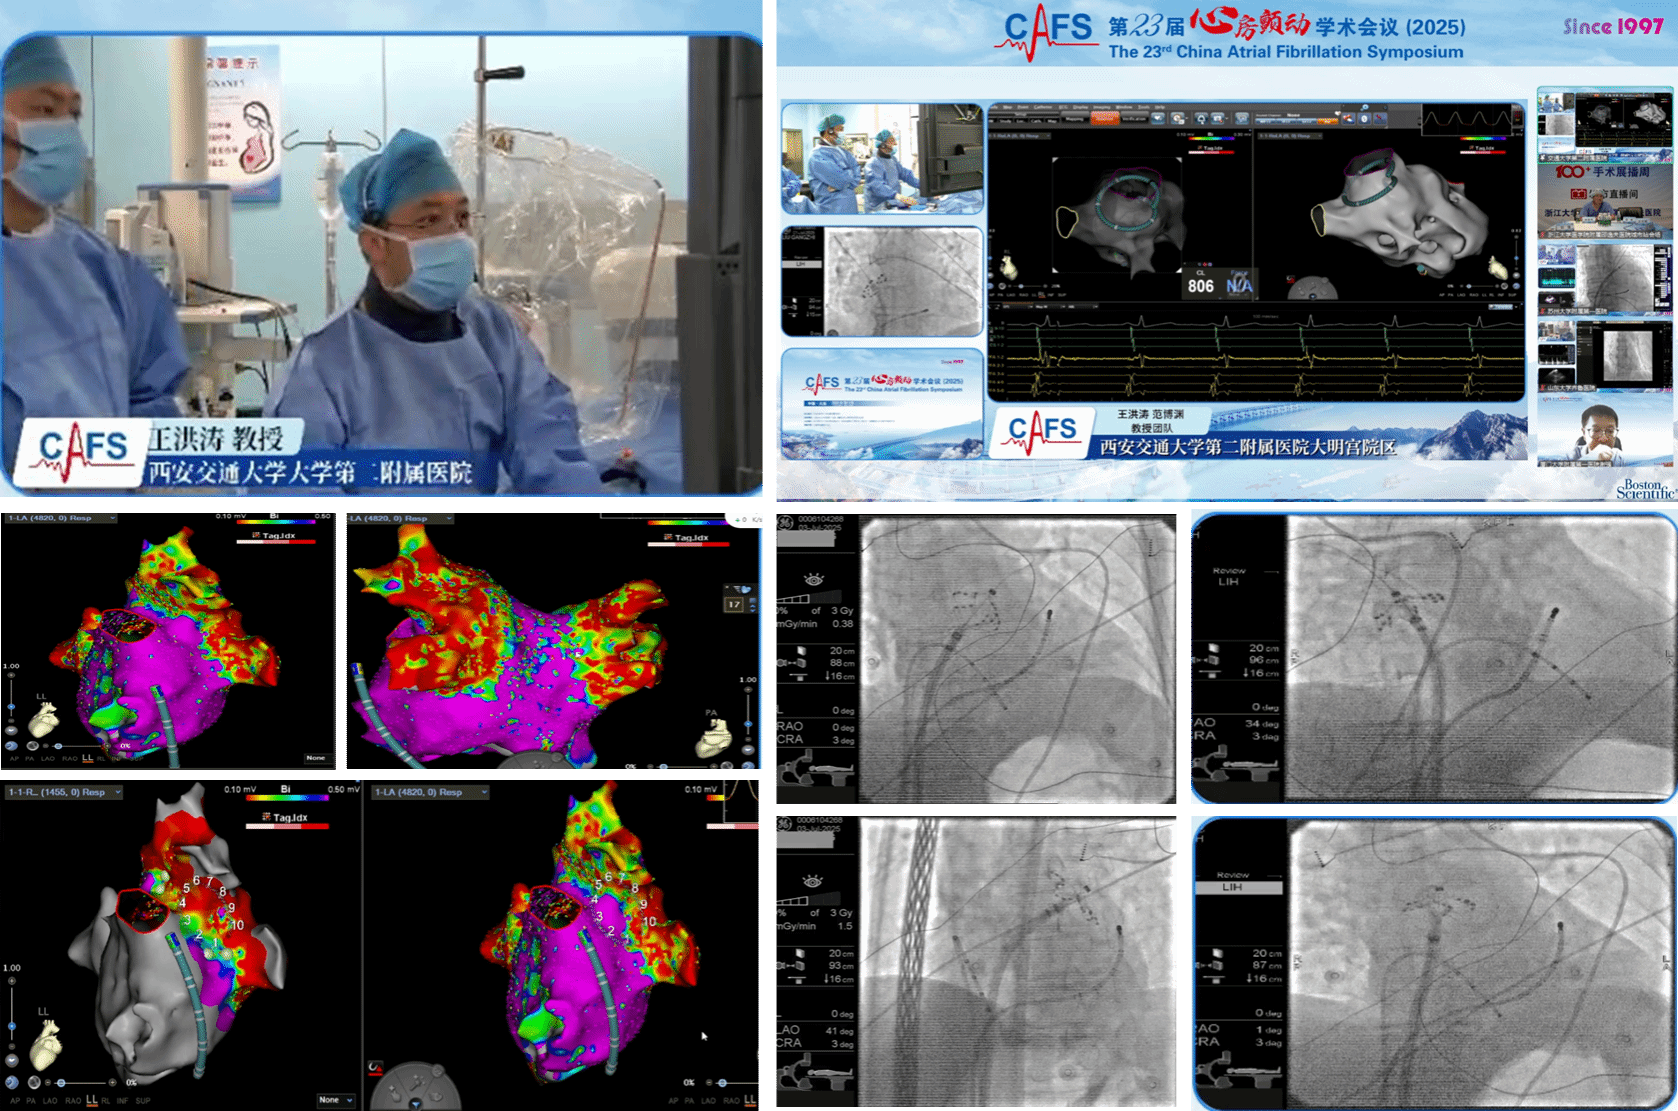Click the catheter tool wheel in bottom-right map
The width and height of the screenshot is (1678, 1111).
coord(414,1087)
